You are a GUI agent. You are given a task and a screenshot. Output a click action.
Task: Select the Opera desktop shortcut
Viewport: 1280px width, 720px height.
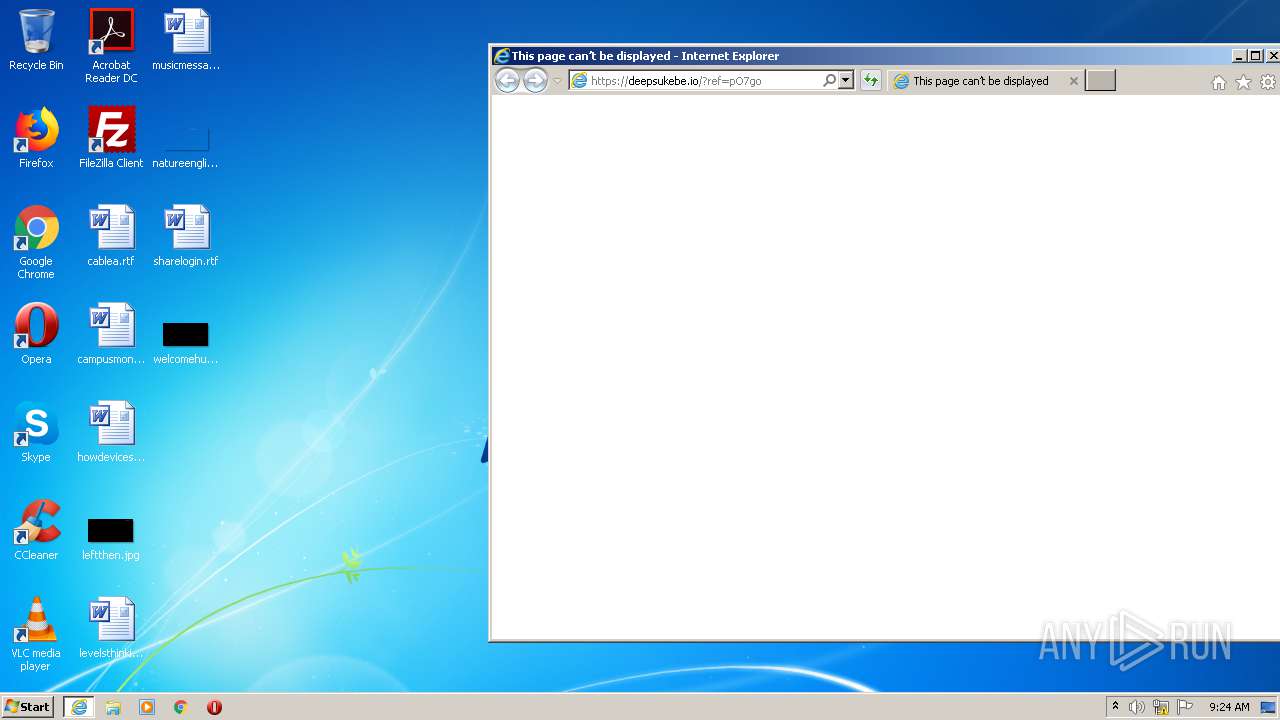[36, 334]
